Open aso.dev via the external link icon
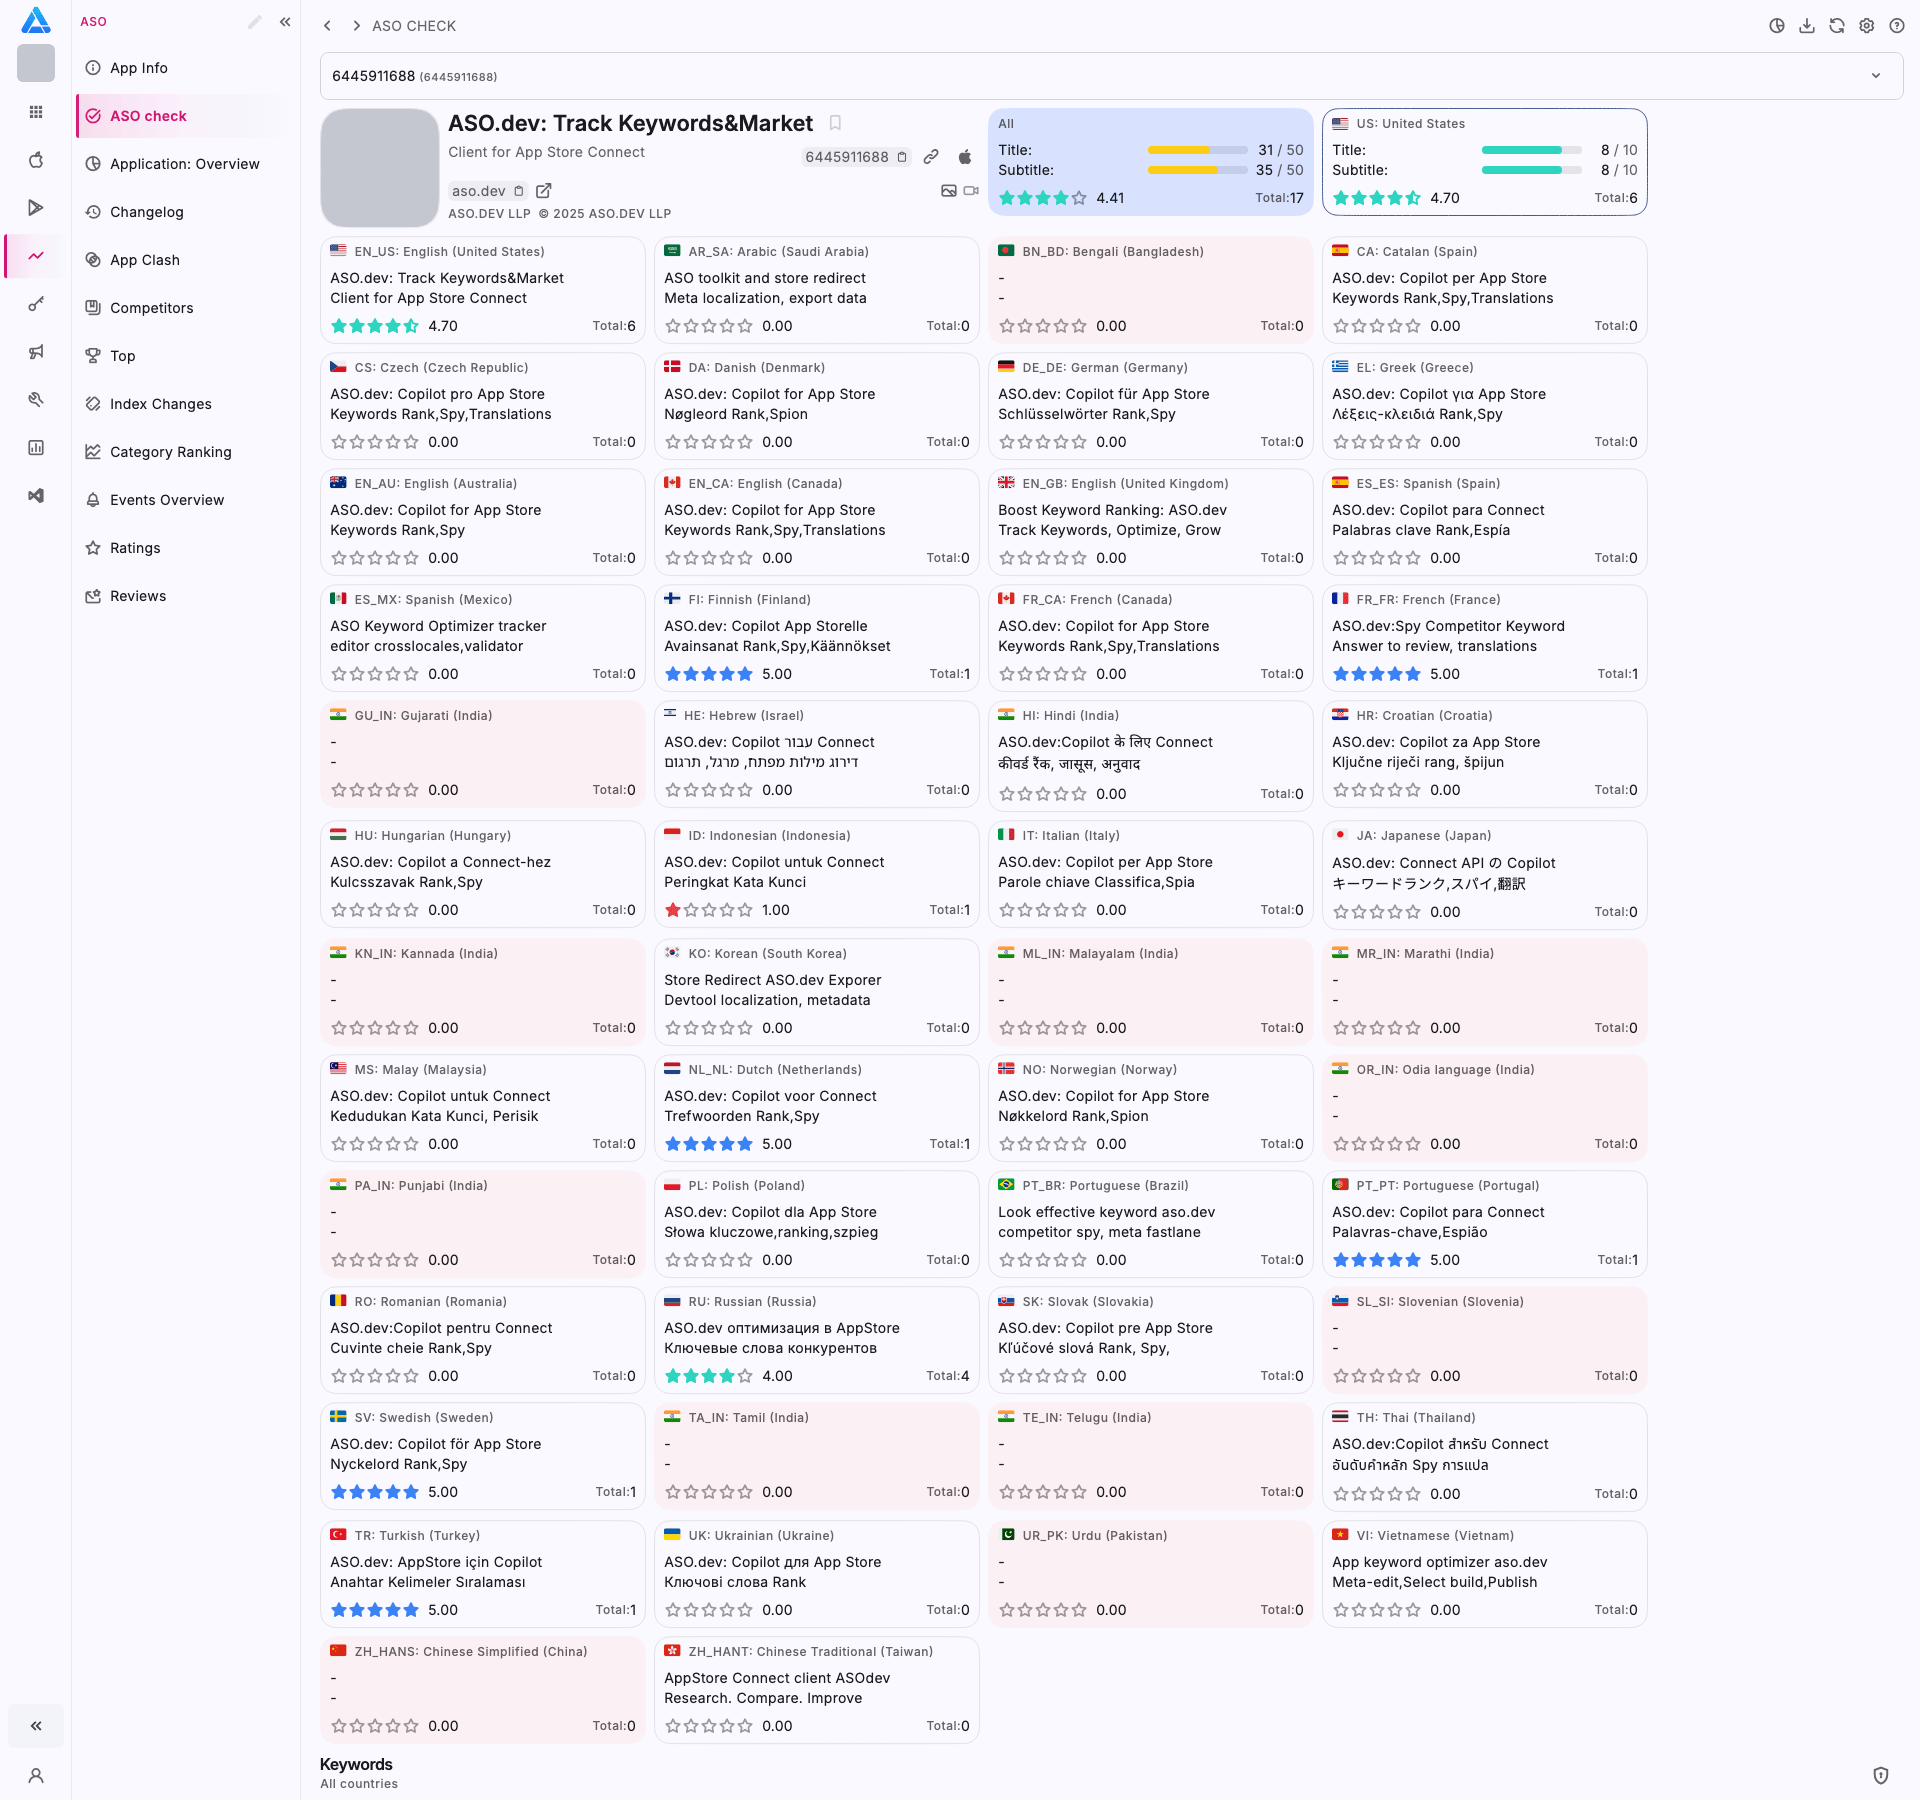 pyautogui.click(x=544, y=191)
